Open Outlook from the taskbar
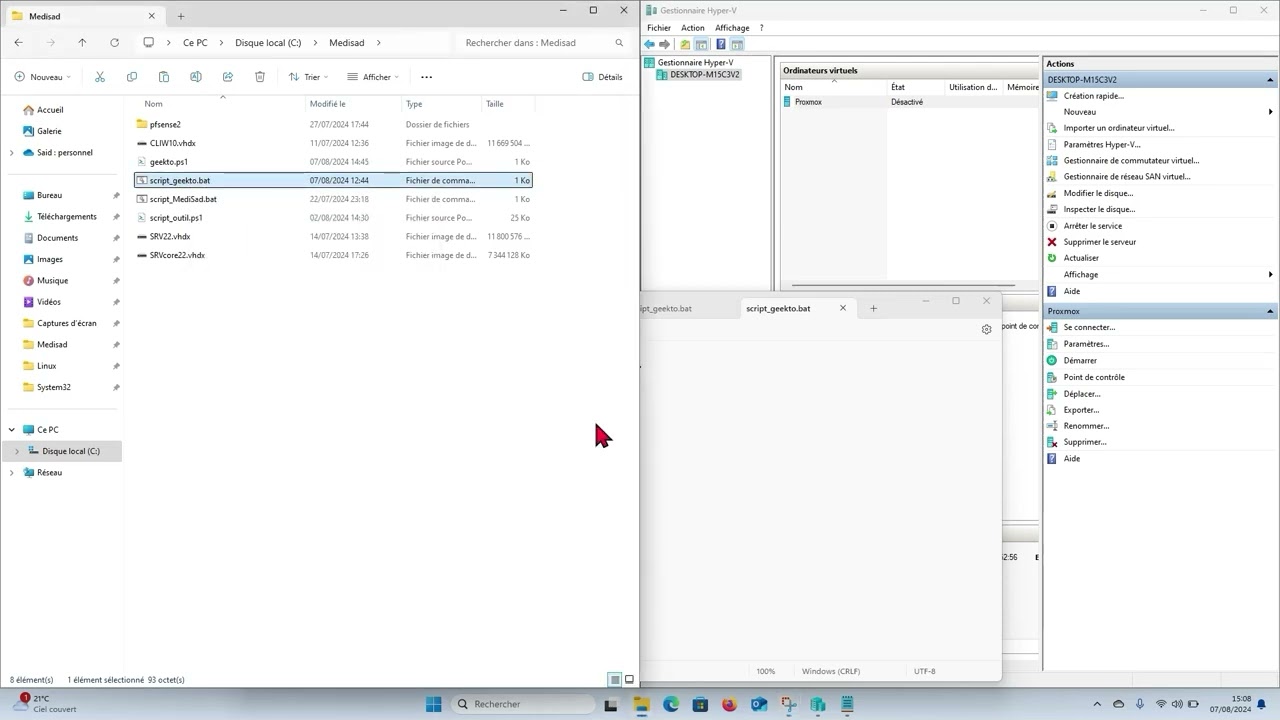Image resolution: width=1280 pixels, height=720 pixels. pos(759,705)
